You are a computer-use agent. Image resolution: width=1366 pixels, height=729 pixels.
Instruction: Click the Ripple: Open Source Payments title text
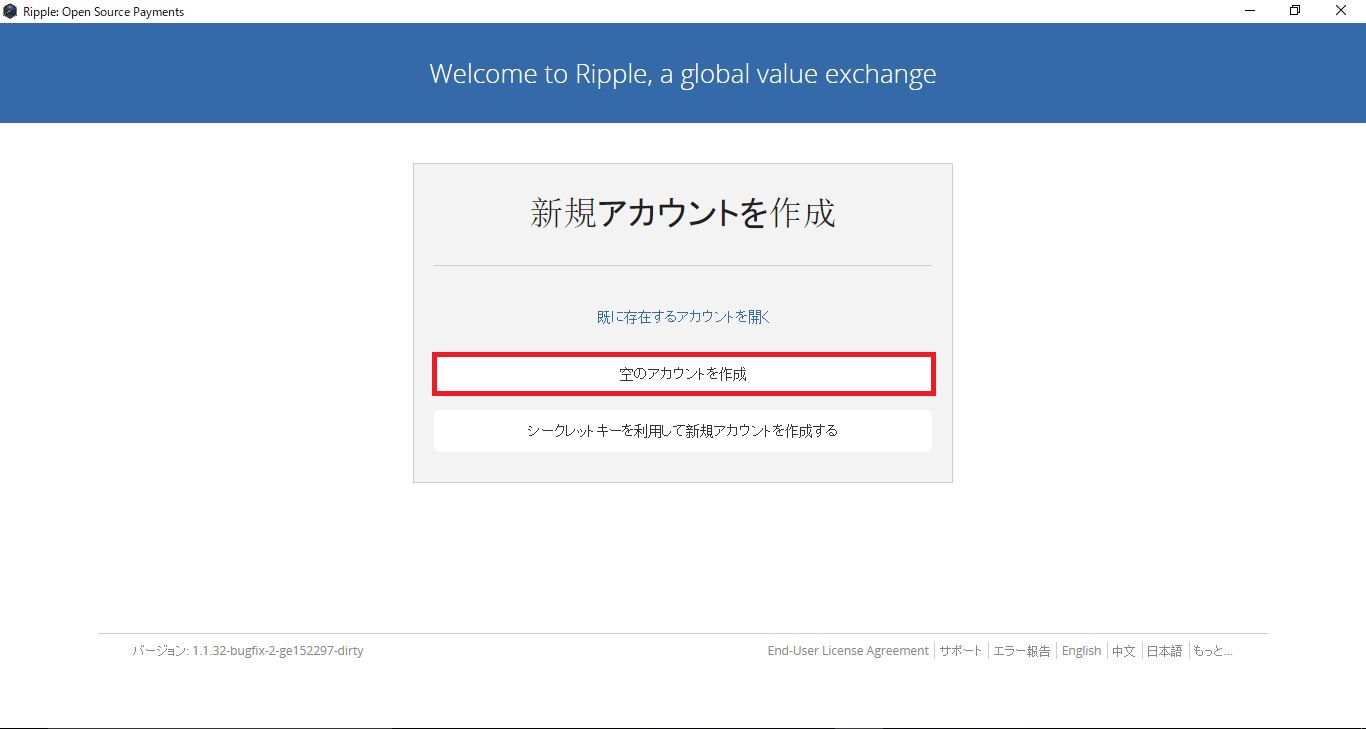tap(103, 11)
